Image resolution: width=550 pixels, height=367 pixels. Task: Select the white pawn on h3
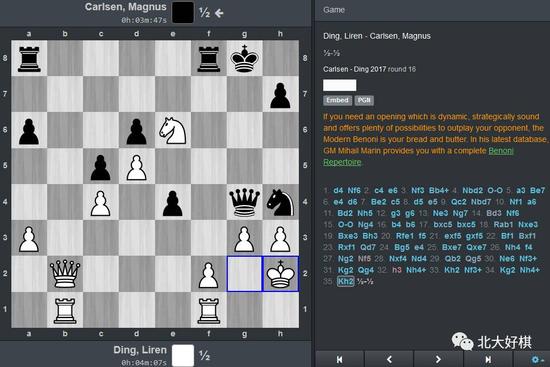click(x=280, y=238)
